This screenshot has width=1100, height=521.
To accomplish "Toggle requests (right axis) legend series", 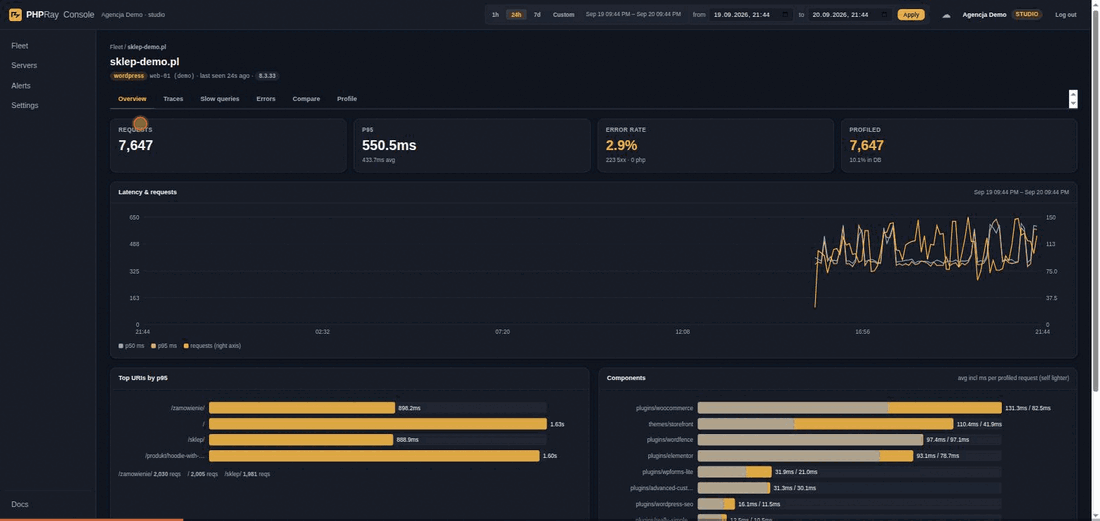I will tap(212, 346).
